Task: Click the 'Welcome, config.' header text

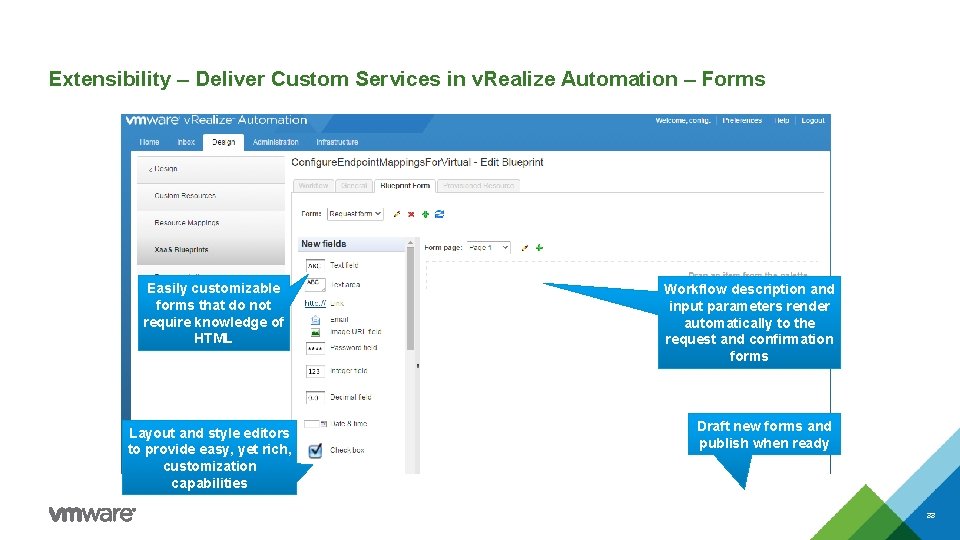Action: (683, 121)
